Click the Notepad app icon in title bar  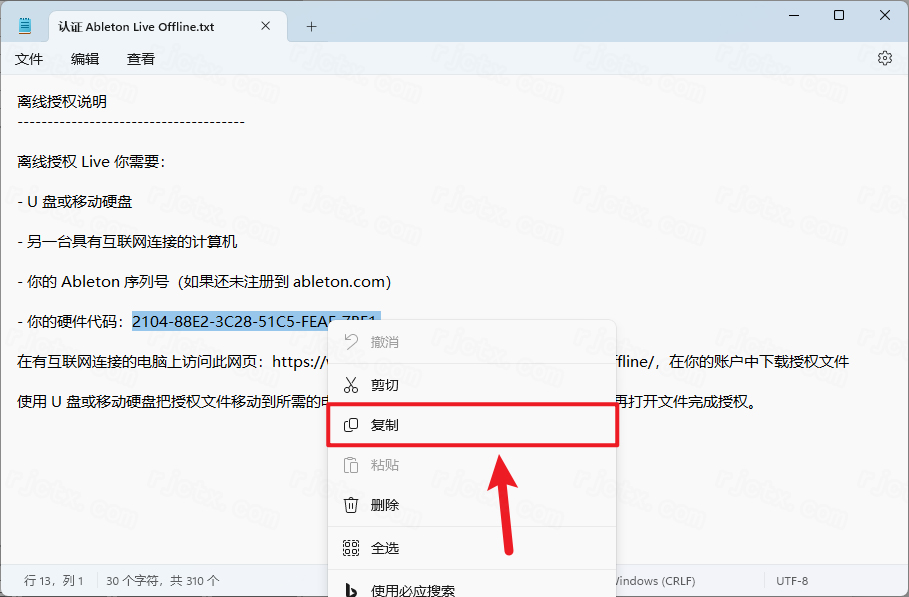point(25,27)
